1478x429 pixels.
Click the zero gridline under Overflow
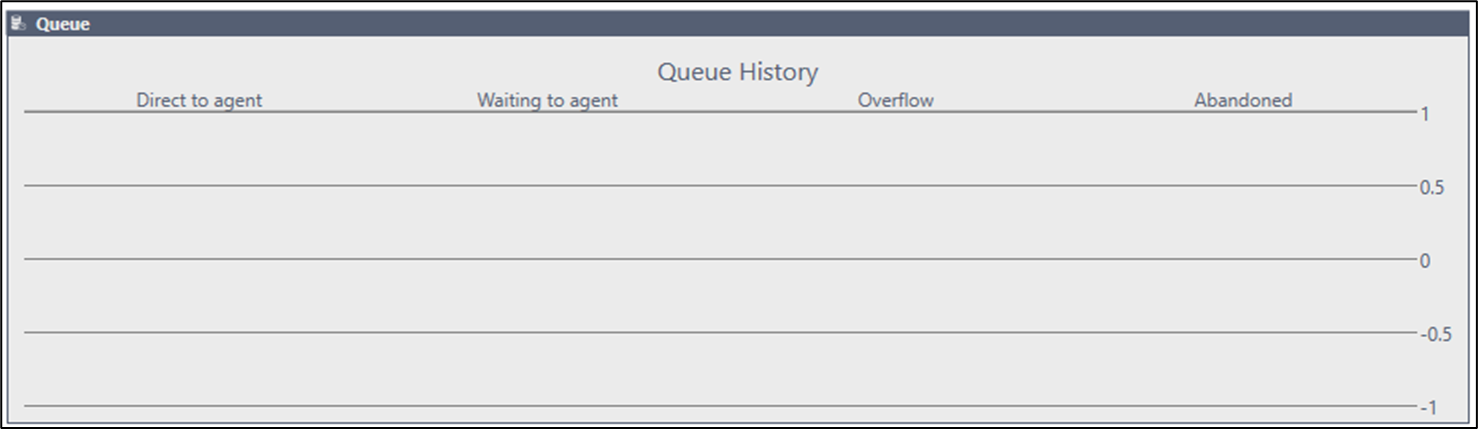click(x=896, y=259)
